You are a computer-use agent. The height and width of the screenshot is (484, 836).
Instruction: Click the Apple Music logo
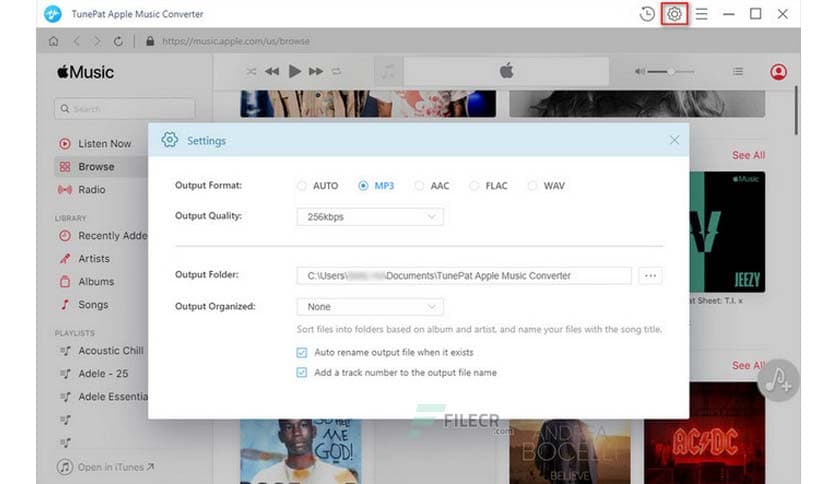[85, 72]
